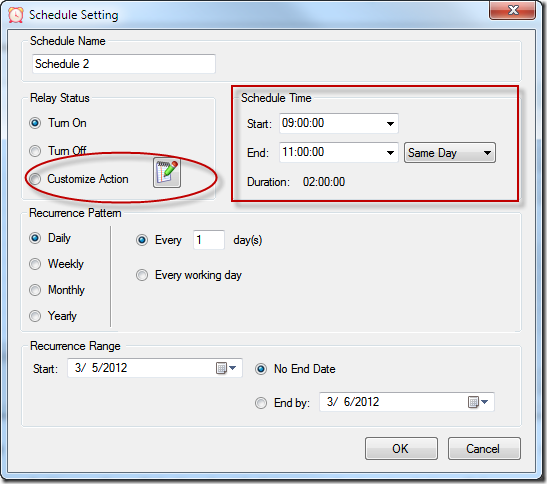Close the Schedule Setting window
The height and width of the screenshot is (484, 547).
coord(512,10)
